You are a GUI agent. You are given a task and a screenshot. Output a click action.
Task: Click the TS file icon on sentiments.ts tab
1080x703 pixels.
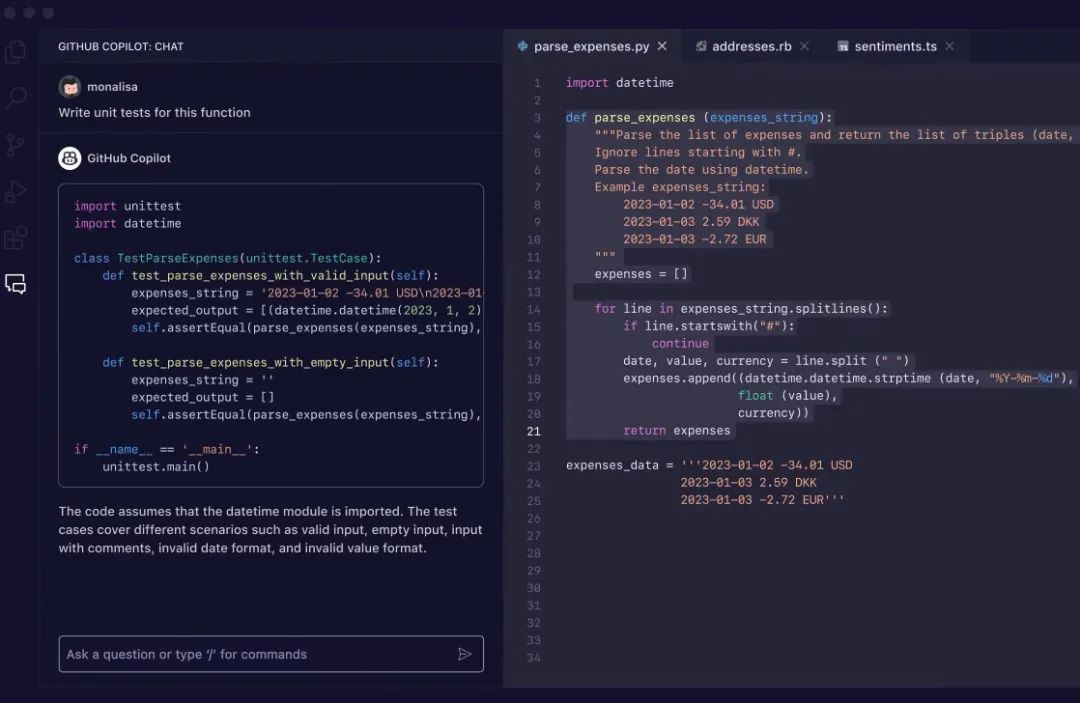(842, 46)
